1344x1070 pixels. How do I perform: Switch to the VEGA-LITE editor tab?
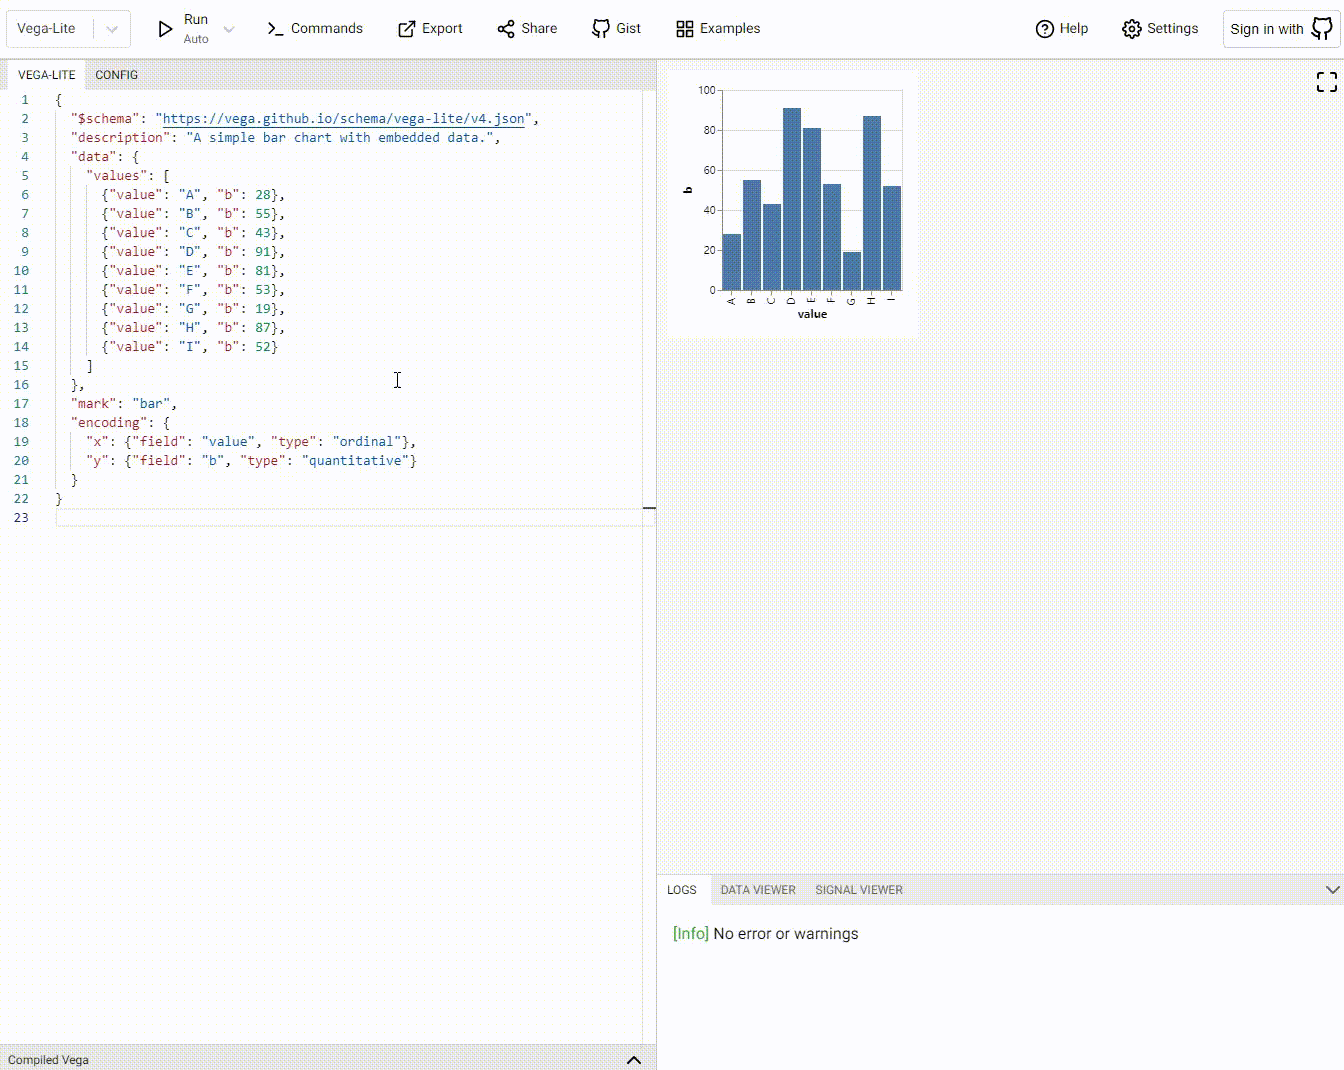point(47,75)
